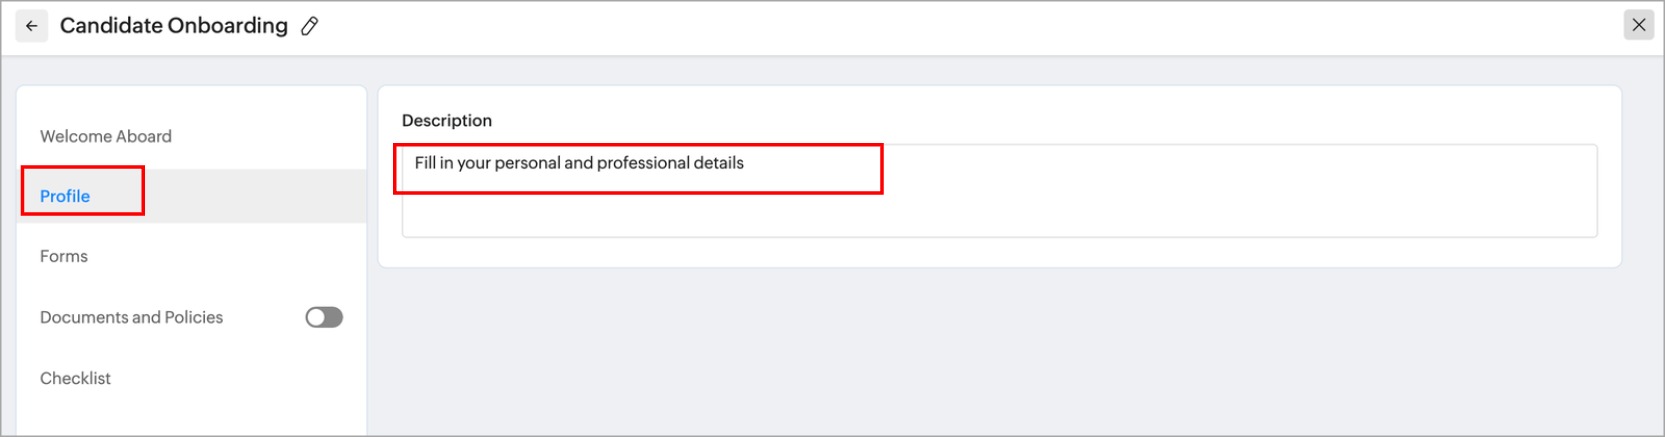The width and height of the screenshot is (1665, 437).
Task: Select the Profile section
Action: point(65,196)
